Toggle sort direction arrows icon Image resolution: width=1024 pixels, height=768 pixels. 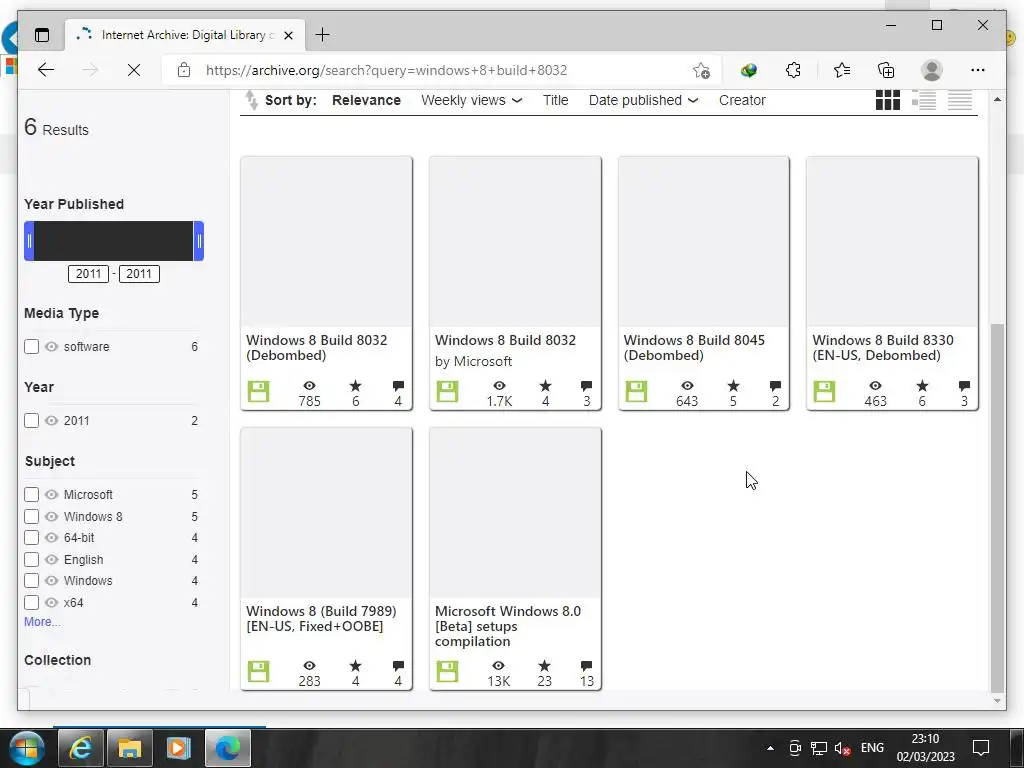251,100
